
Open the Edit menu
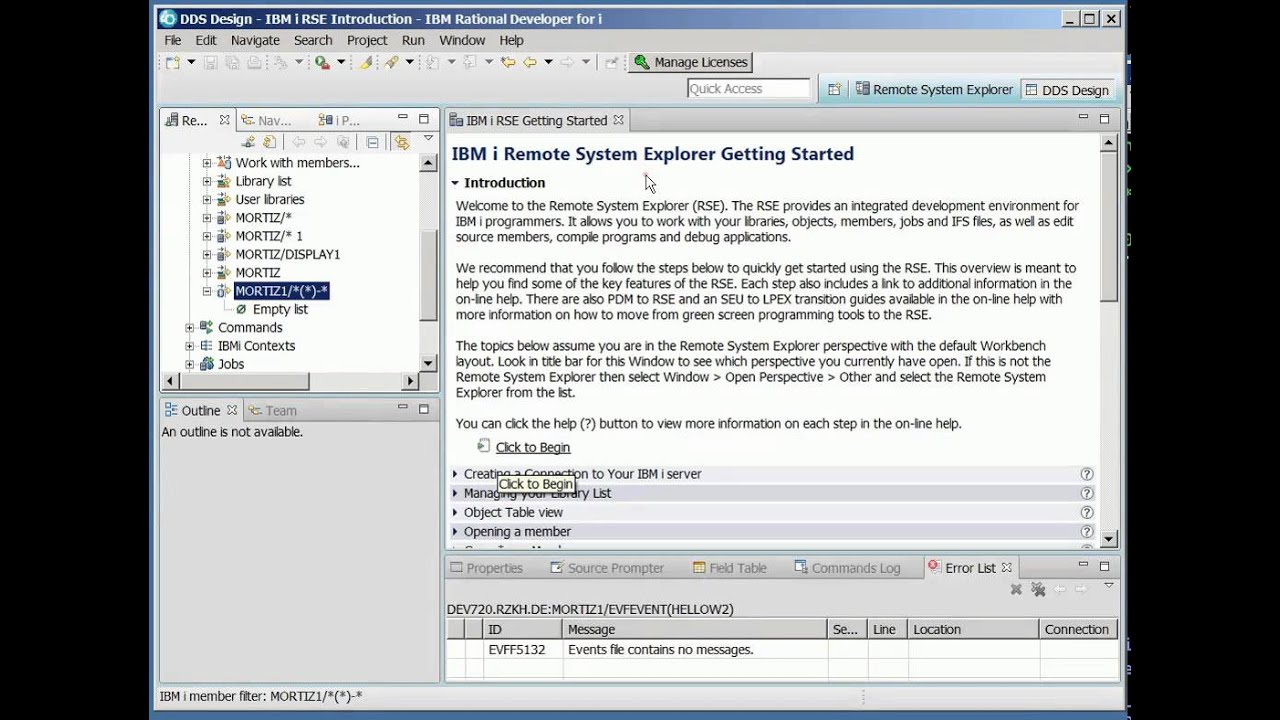(x=206, y=40)
